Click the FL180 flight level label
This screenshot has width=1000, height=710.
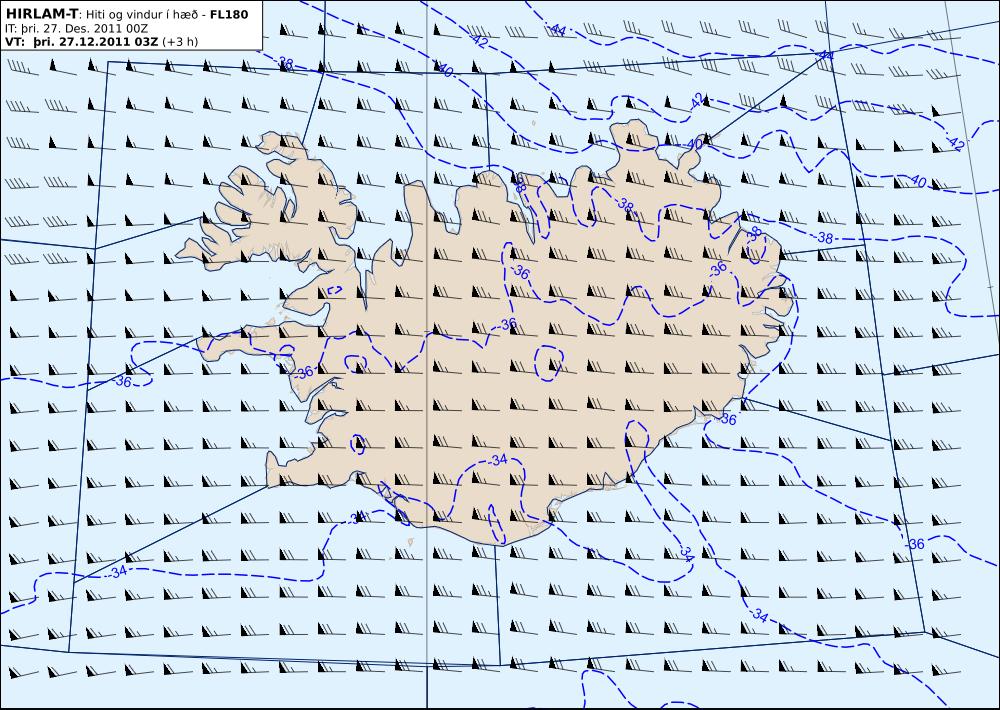pos(229,15)
